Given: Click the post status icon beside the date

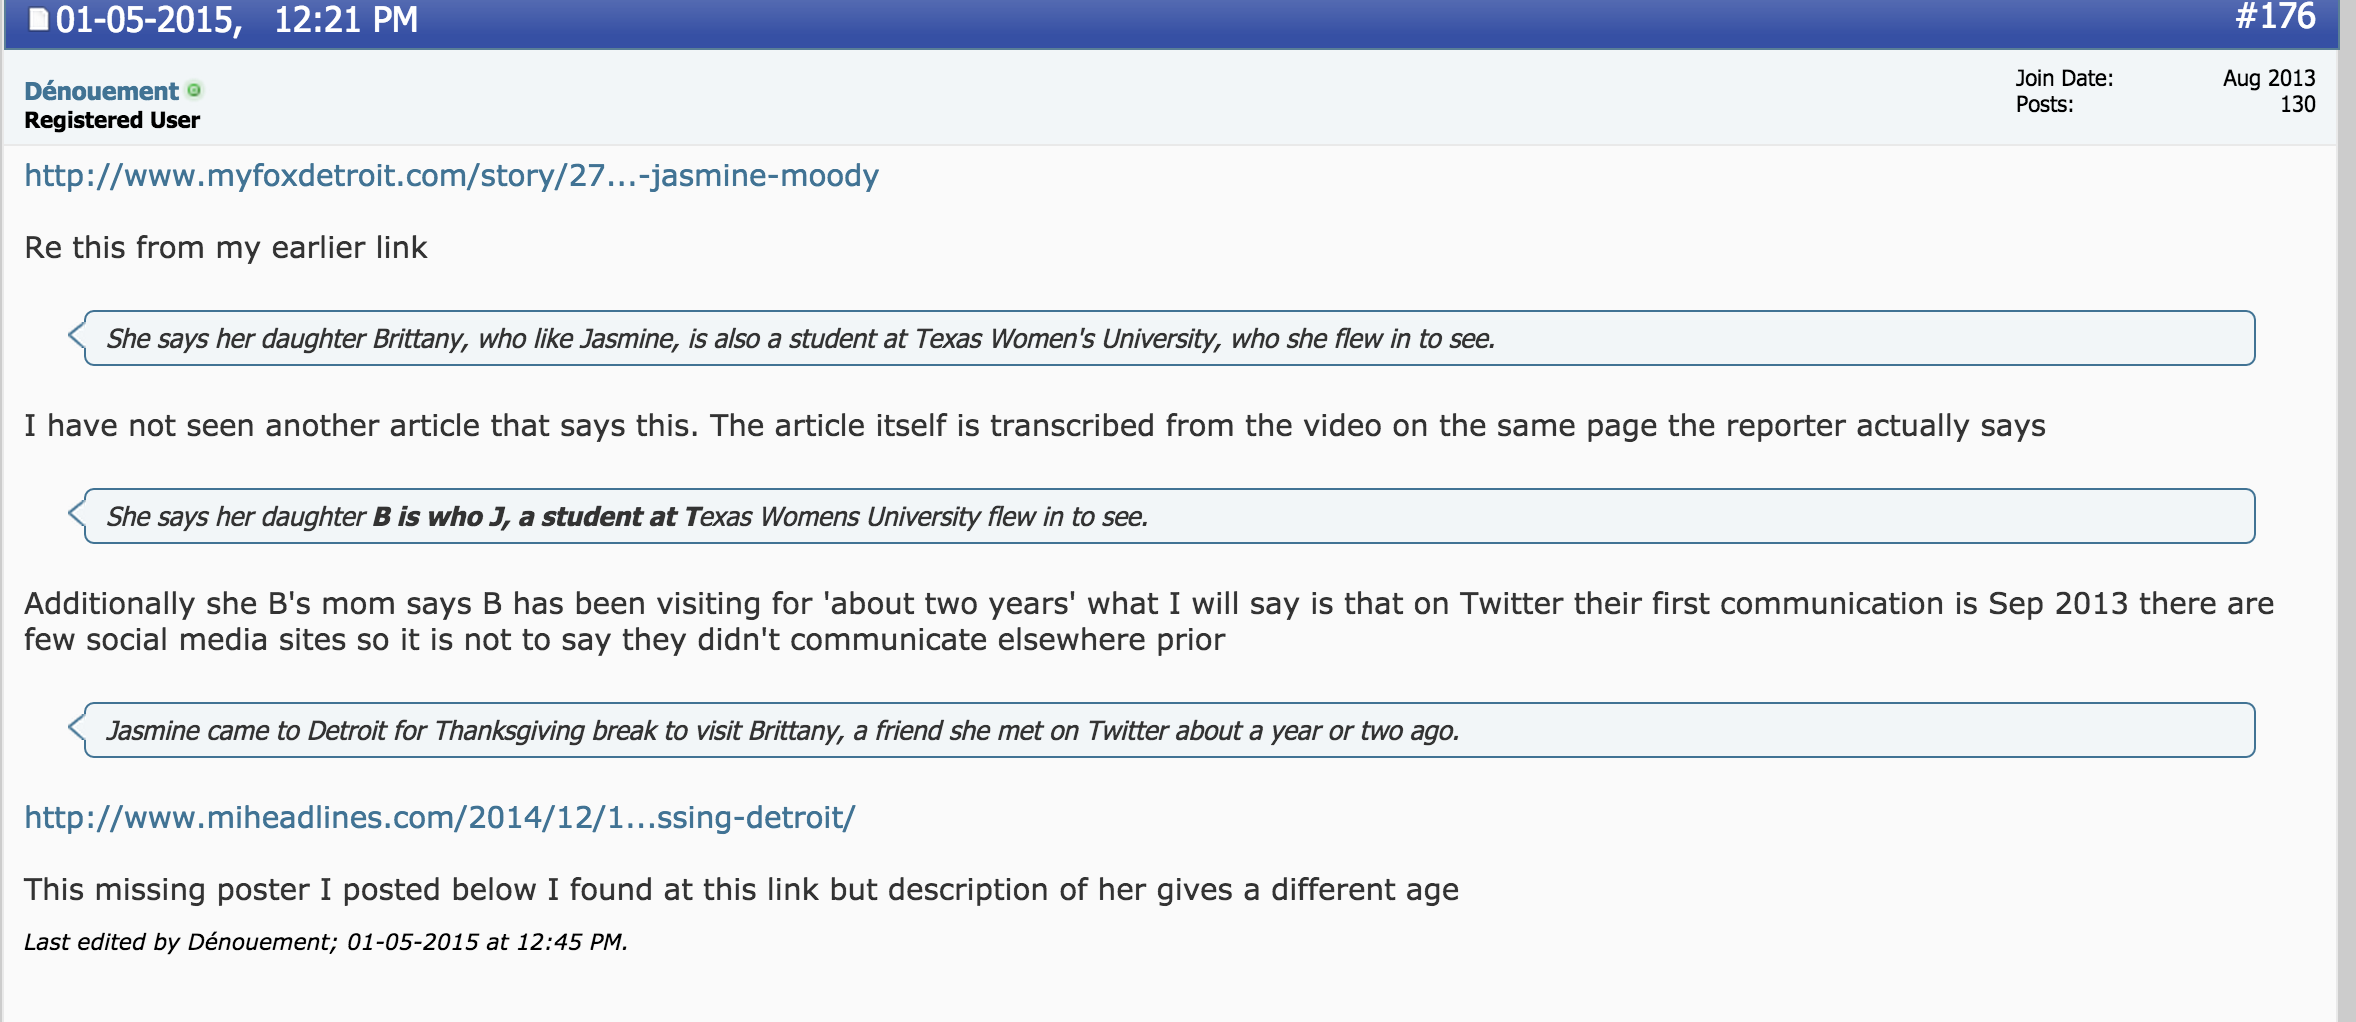Looking at the screenshot, I should (38, 19).
